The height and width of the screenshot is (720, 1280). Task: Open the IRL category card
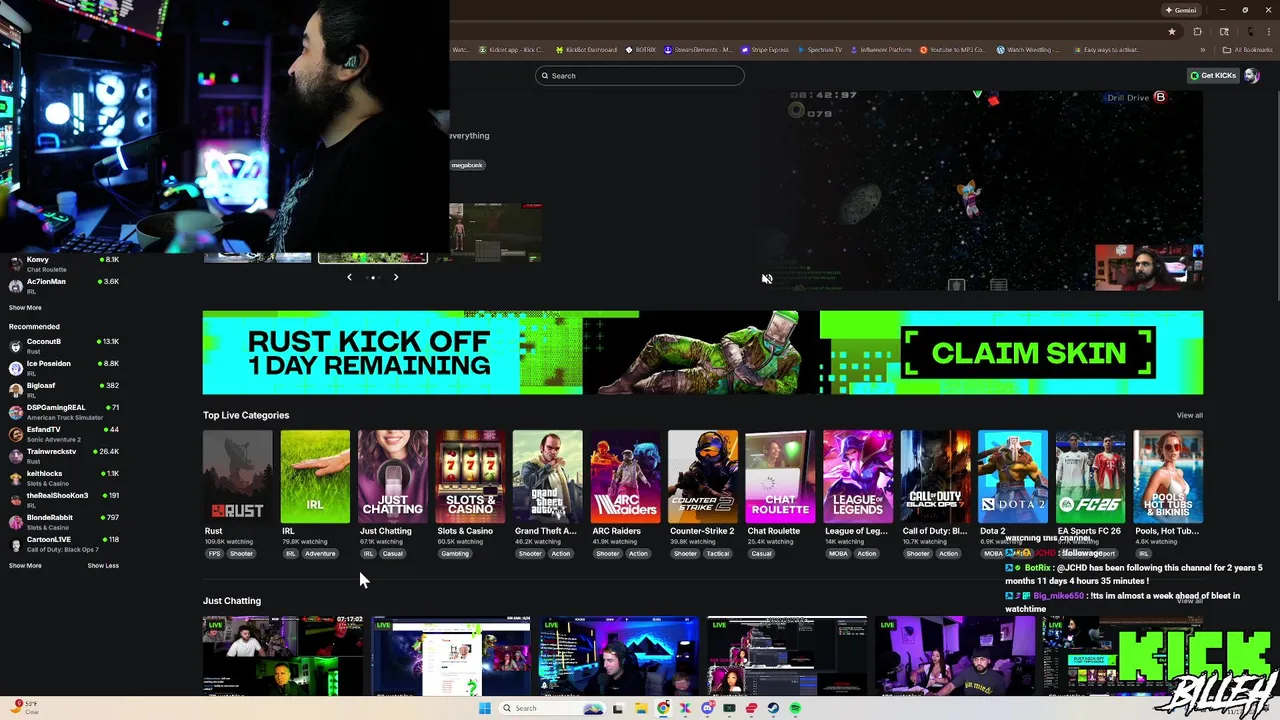(315, 477)
